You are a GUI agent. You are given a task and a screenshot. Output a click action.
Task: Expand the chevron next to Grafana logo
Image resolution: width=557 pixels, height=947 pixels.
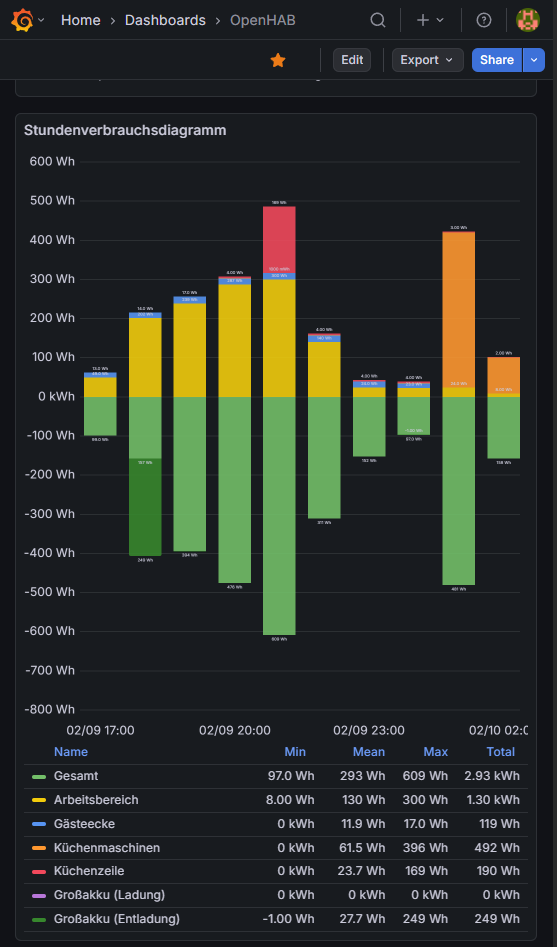(41, 20)
